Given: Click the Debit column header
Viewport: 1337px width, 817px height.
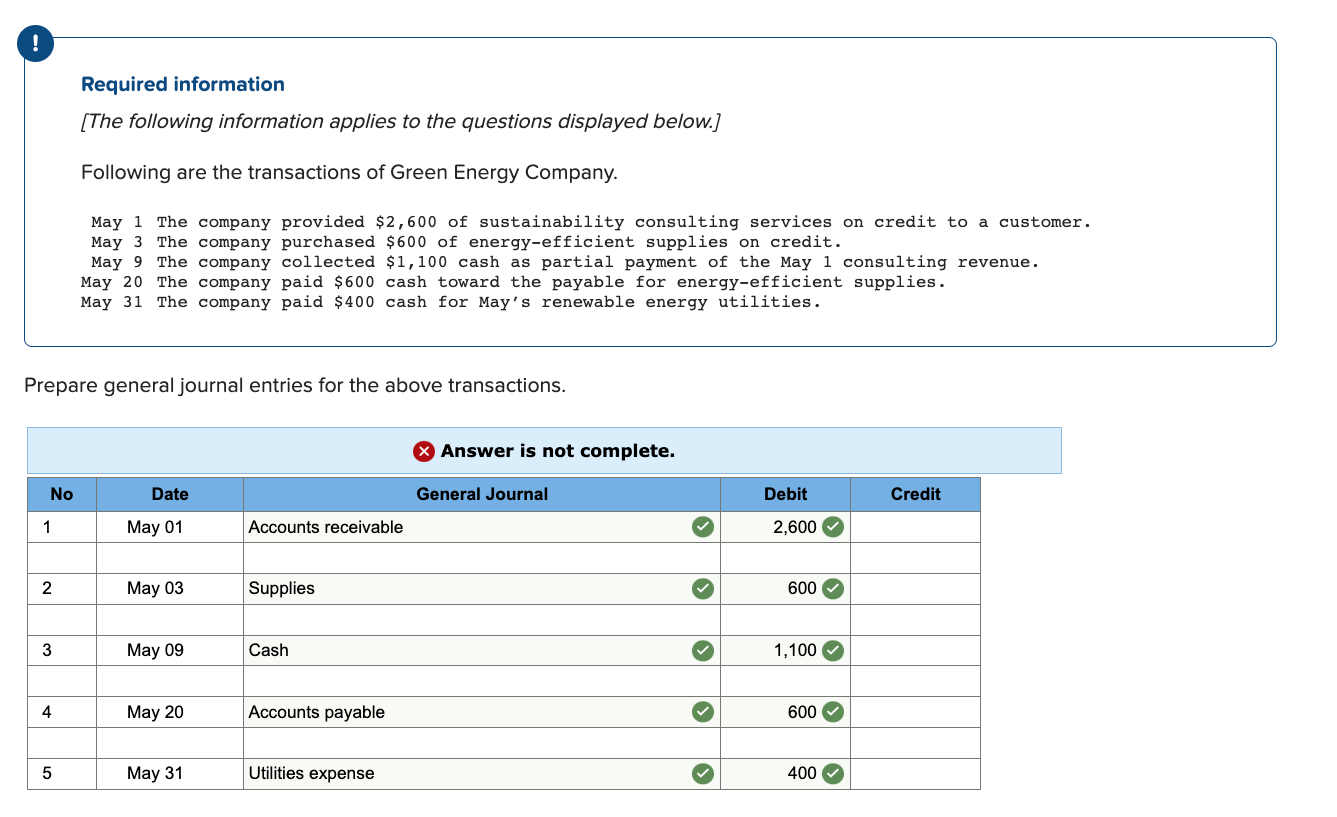Looking at the screenshot, I should pyautogui.click(x=785, y=494).
